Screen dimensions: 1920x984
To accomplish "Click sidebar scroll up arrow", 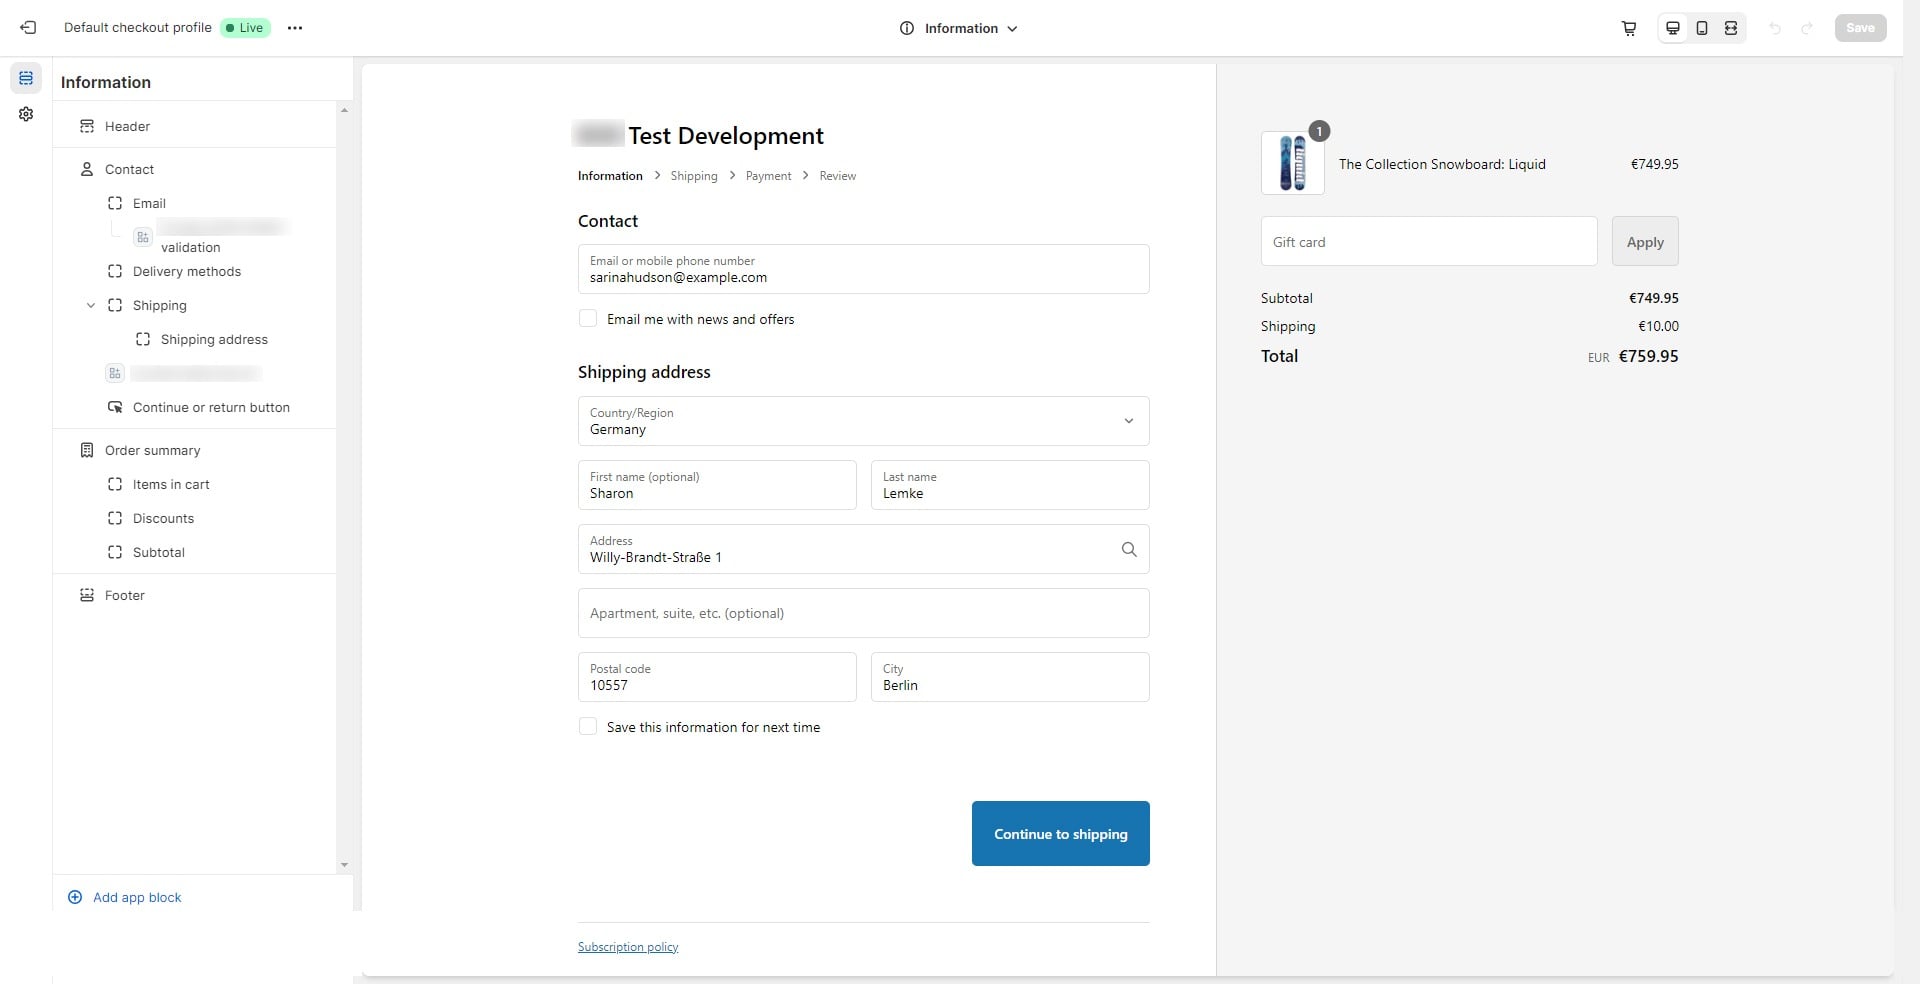I will click(x=344, y=110).
